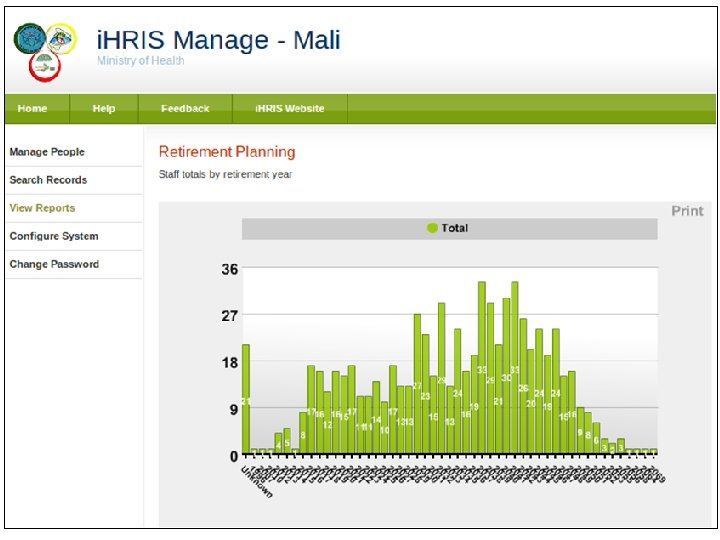Click the Ministry of Health subtitle
Image resolution: width=720 pixels, height=540 pixels.
click(x=141, y=61)
